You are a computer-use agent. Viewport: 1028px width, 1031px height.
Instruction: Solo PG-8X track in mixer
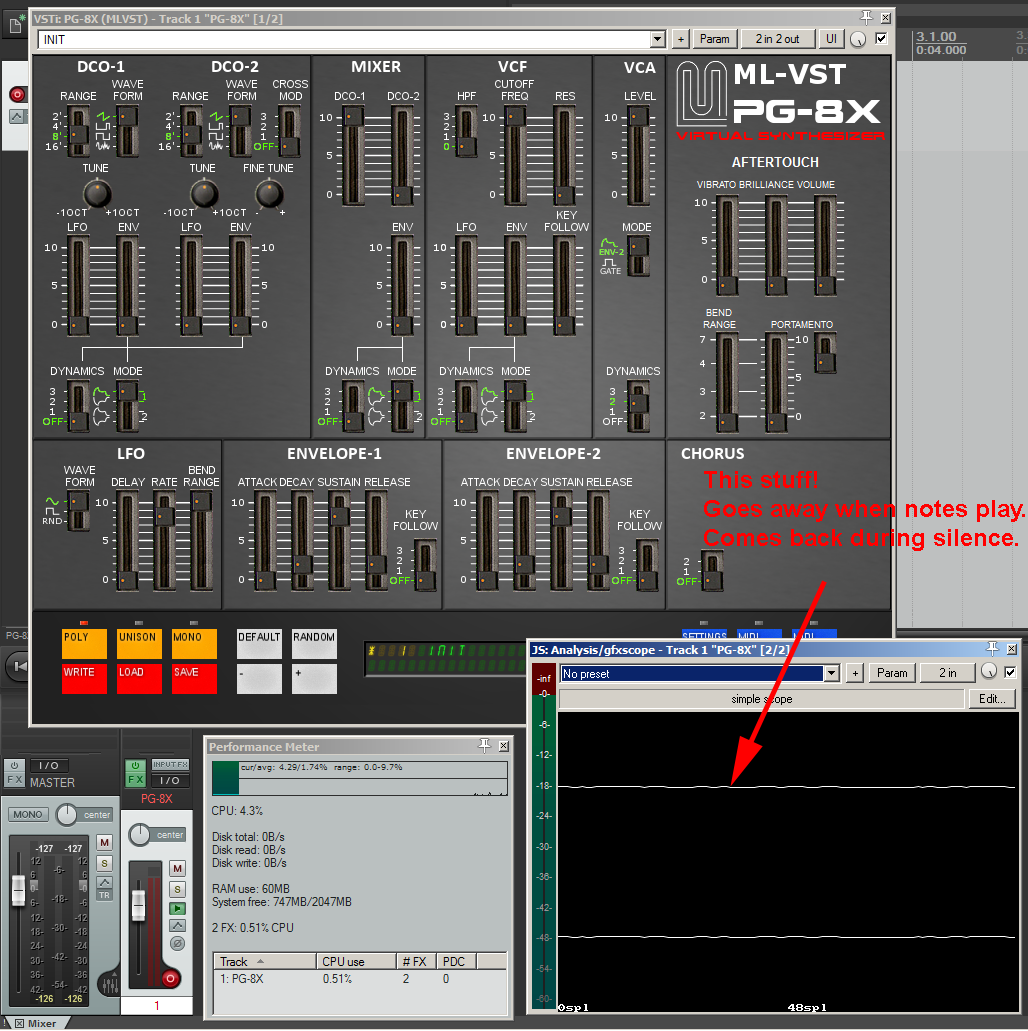pyautogui.click(x=178, y=890)
